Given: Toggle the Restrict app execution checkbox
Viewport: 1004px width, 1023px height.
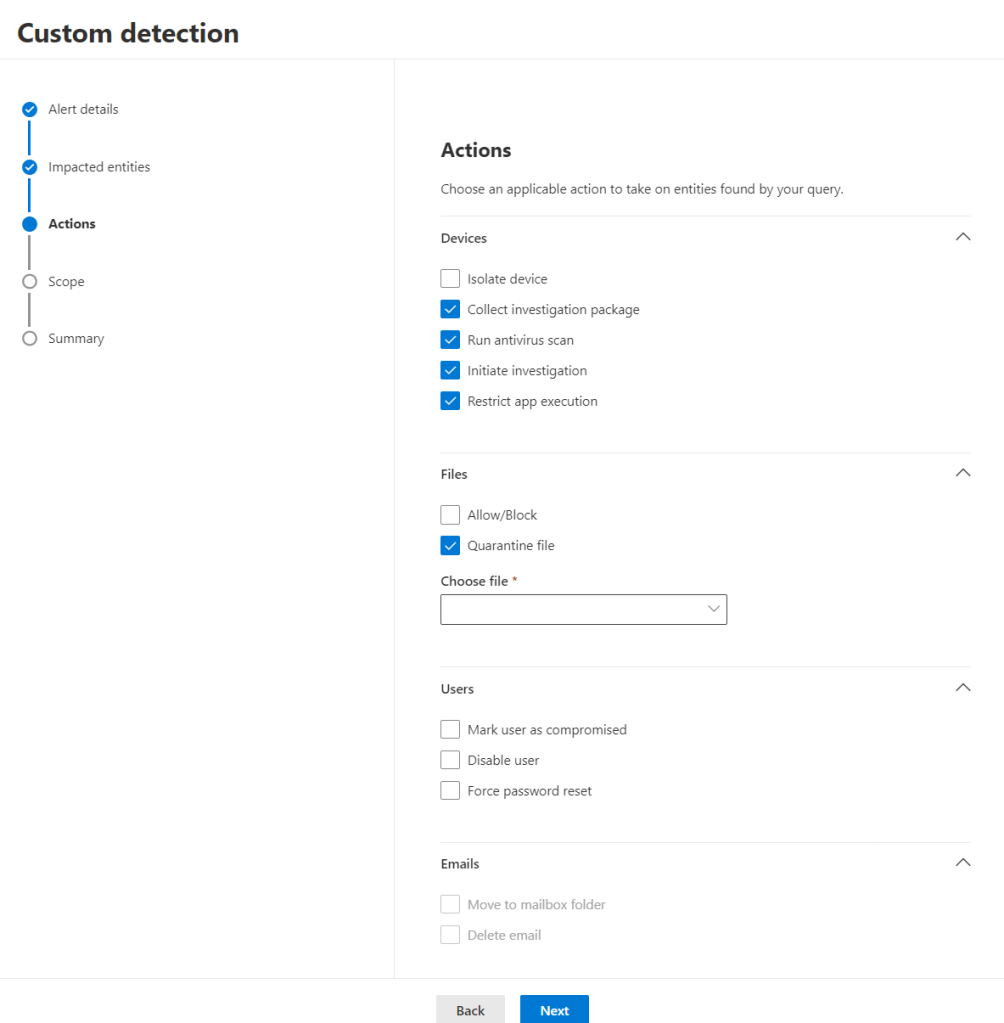Looking at the screenshot, I should click(450, 401).
